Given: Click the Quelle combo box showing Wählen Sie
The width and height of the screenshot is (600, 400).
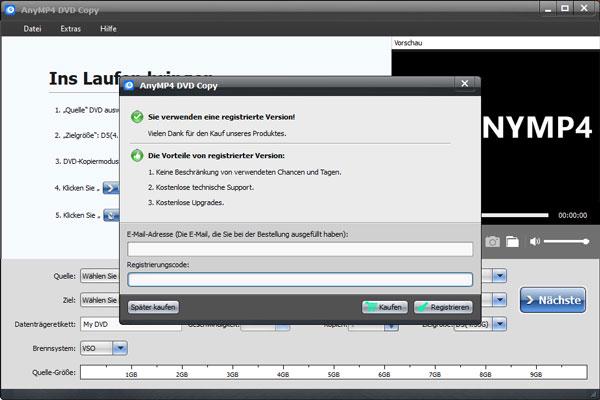Looking at the screenshot, I should click(x=100, y=276).
